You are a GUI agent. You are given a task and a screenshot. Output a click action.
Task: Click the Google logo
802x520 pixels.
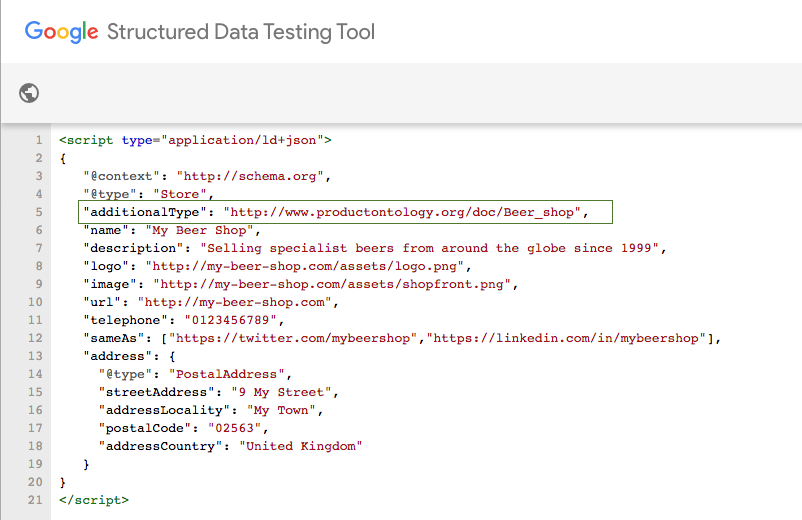61,31
